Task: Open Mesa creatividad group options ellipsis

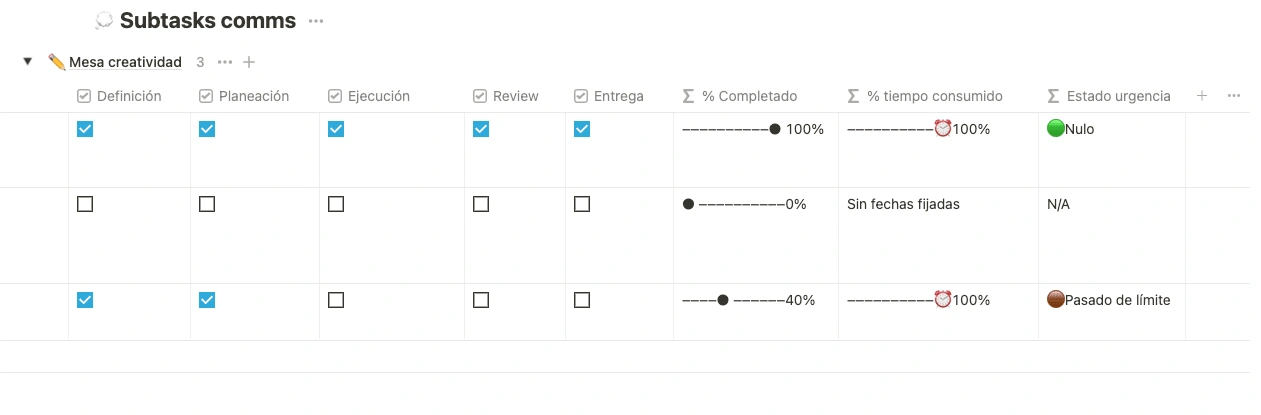Action: (x=225, y=62)
